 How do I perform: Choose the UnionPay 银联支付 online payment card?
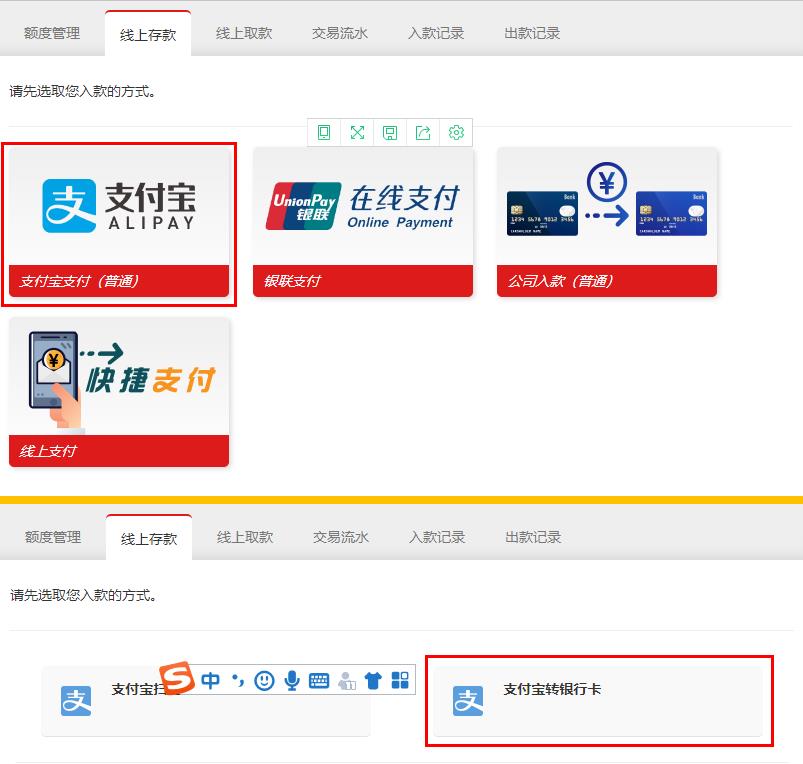362,223
